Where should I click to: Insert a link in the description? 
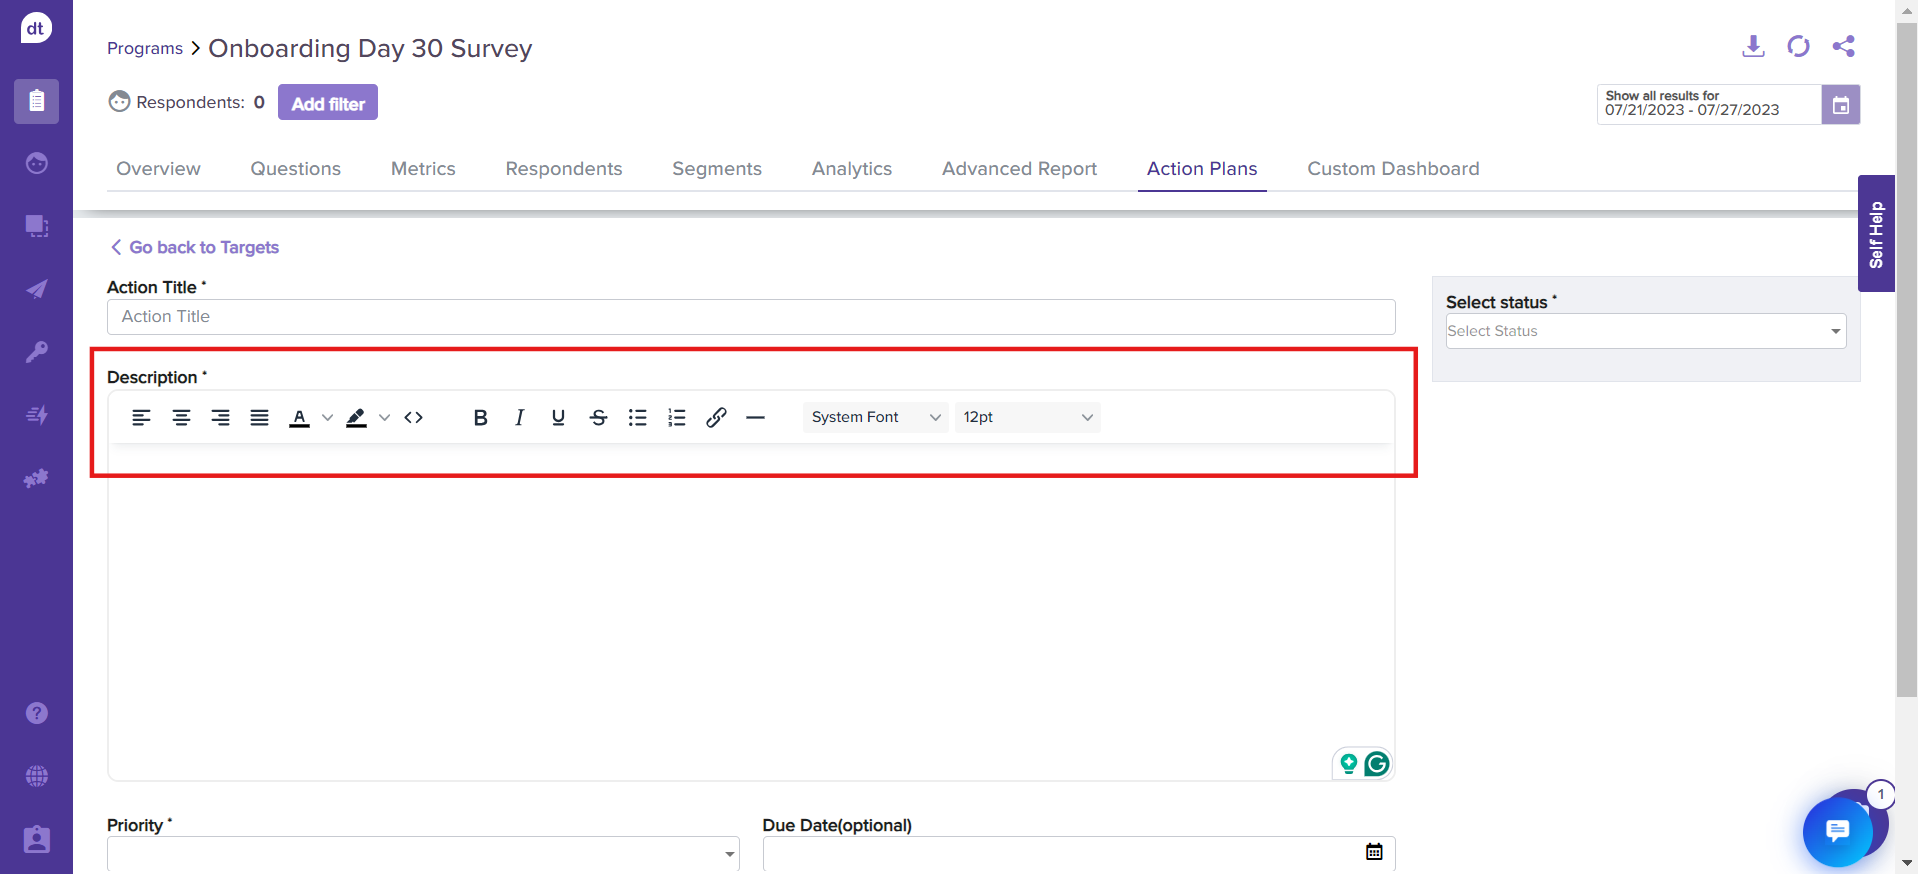pos(716,418)
